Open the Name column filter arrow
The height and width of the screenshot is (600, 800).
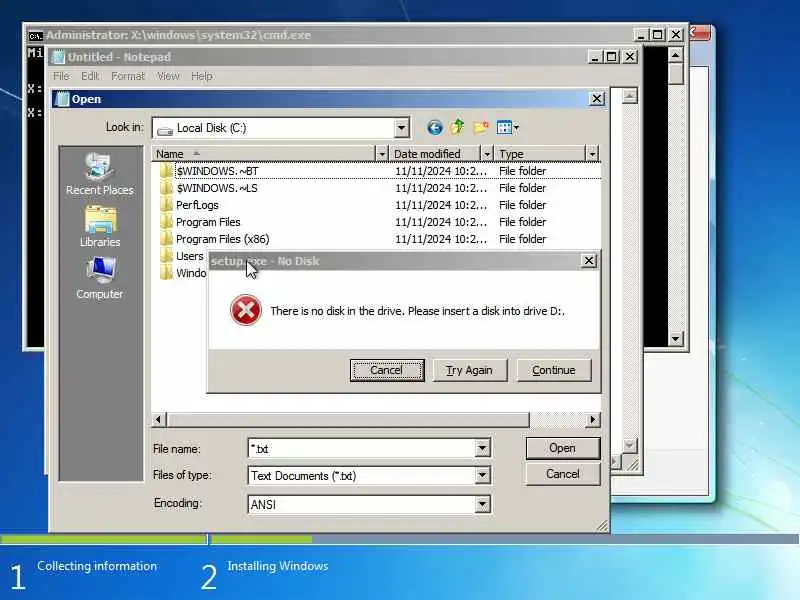coord(382,154)
